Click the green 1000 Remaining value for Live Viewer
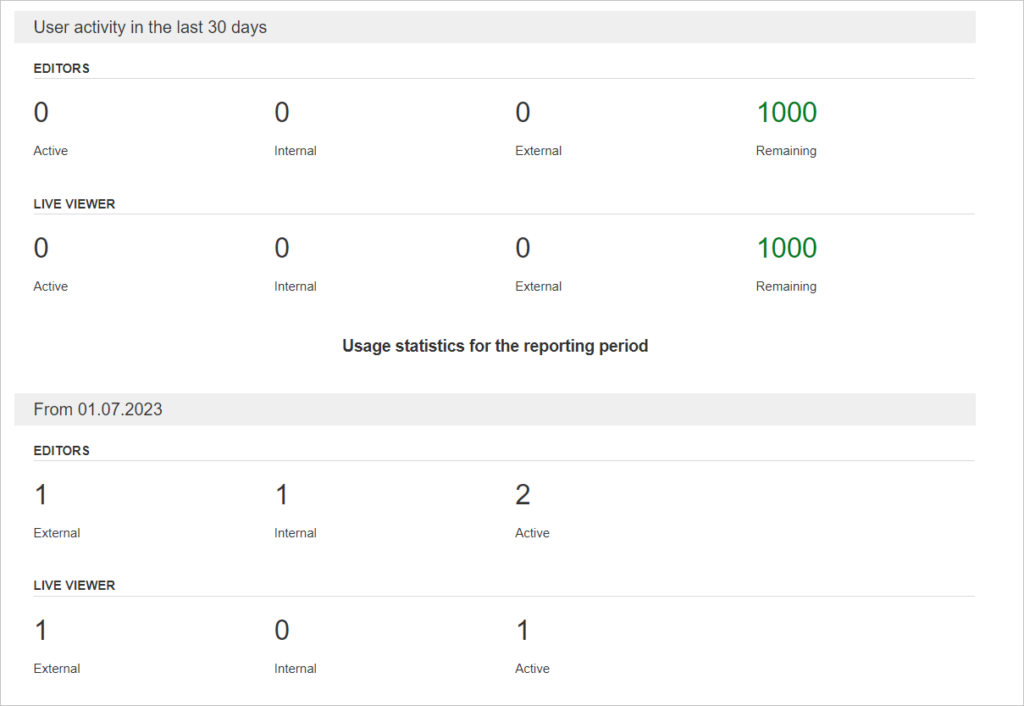This screenshot has width=1024, height=706. coord(786,248)
